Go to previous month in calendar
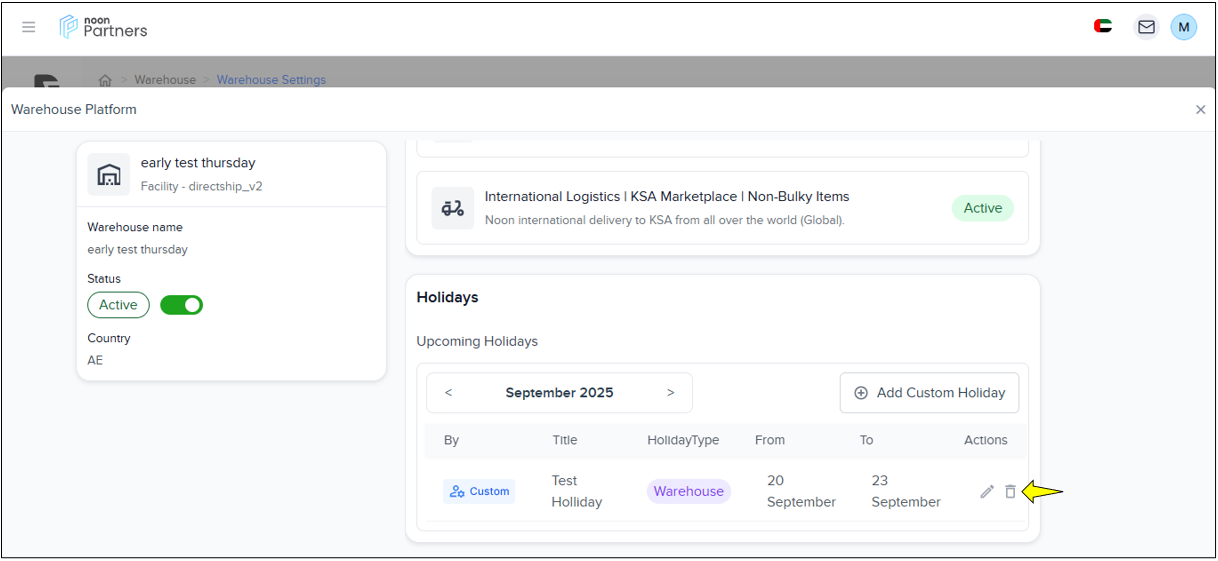Image resolution: width=1218 pixels, height=561 pixels. pyautogui.click(x=448, y=393)
